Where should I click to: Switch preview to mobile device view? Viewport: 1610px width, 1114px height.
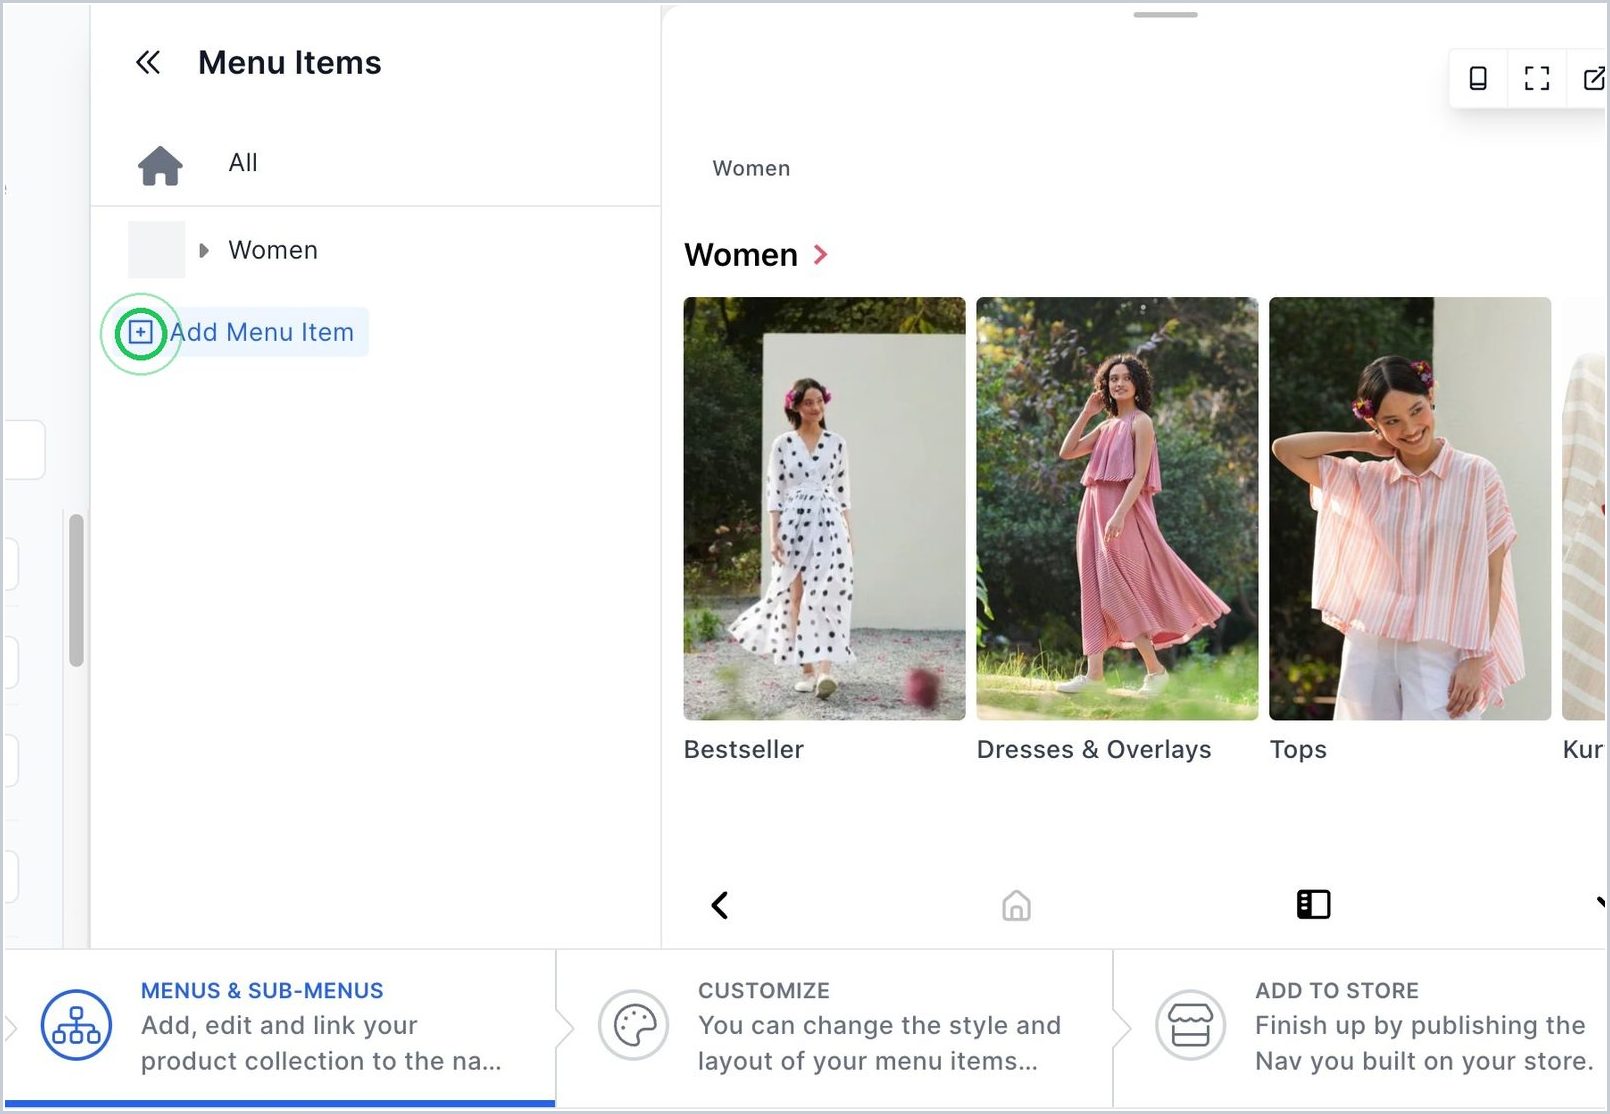pos(1478,78)
